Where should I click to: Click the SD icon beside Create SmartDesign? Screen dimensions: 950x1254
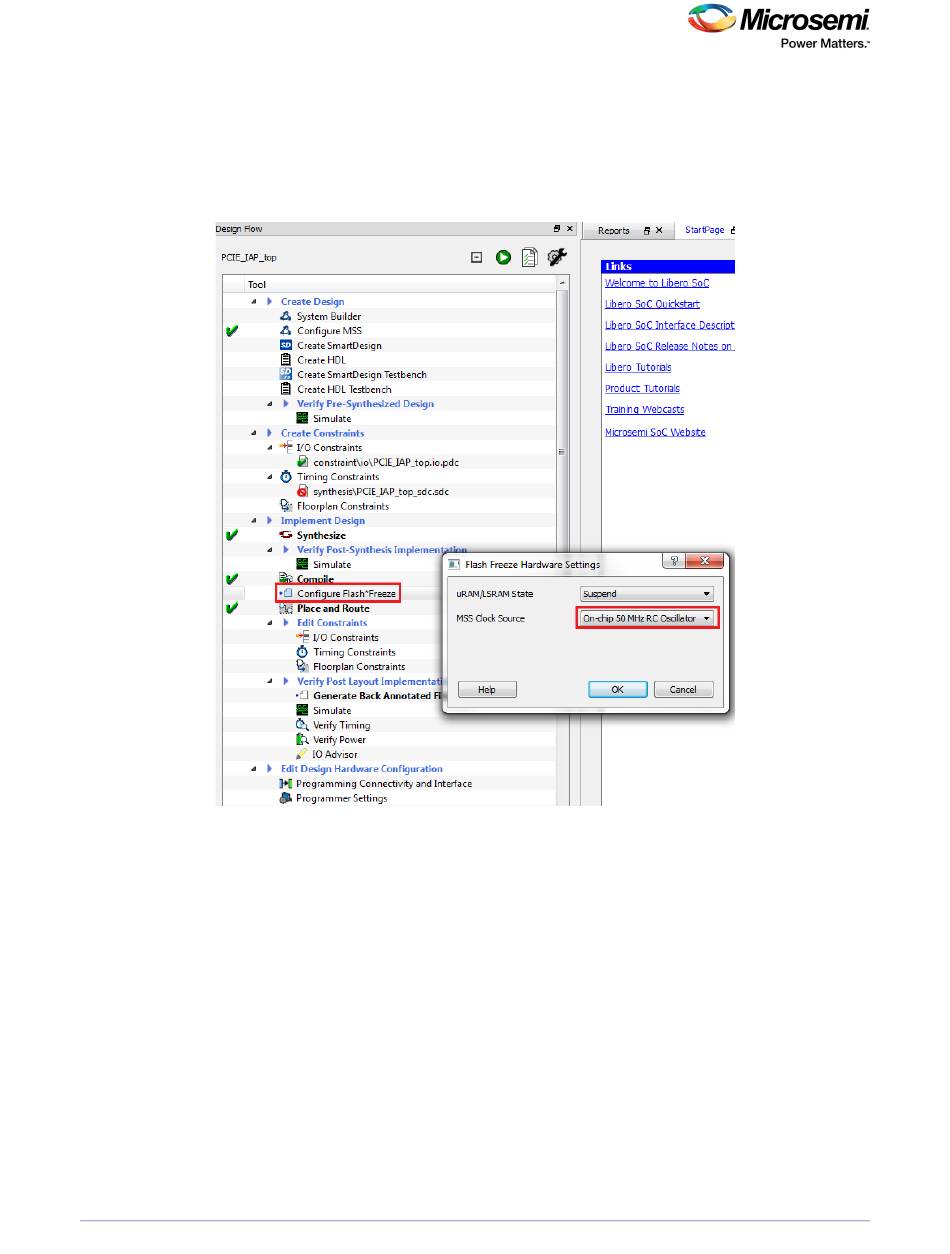click(286, 345)
